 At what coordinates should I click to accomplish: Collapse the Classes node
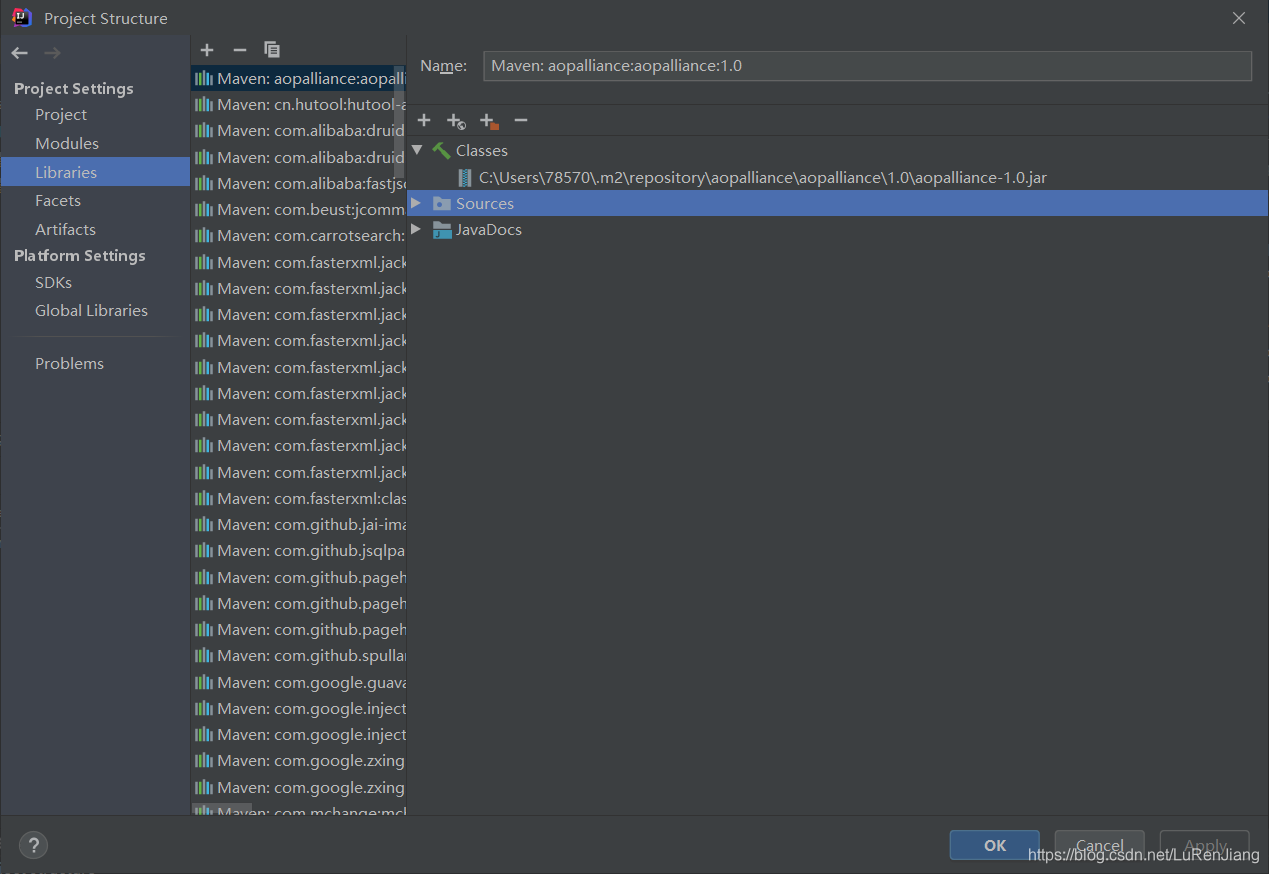[417, 150]
